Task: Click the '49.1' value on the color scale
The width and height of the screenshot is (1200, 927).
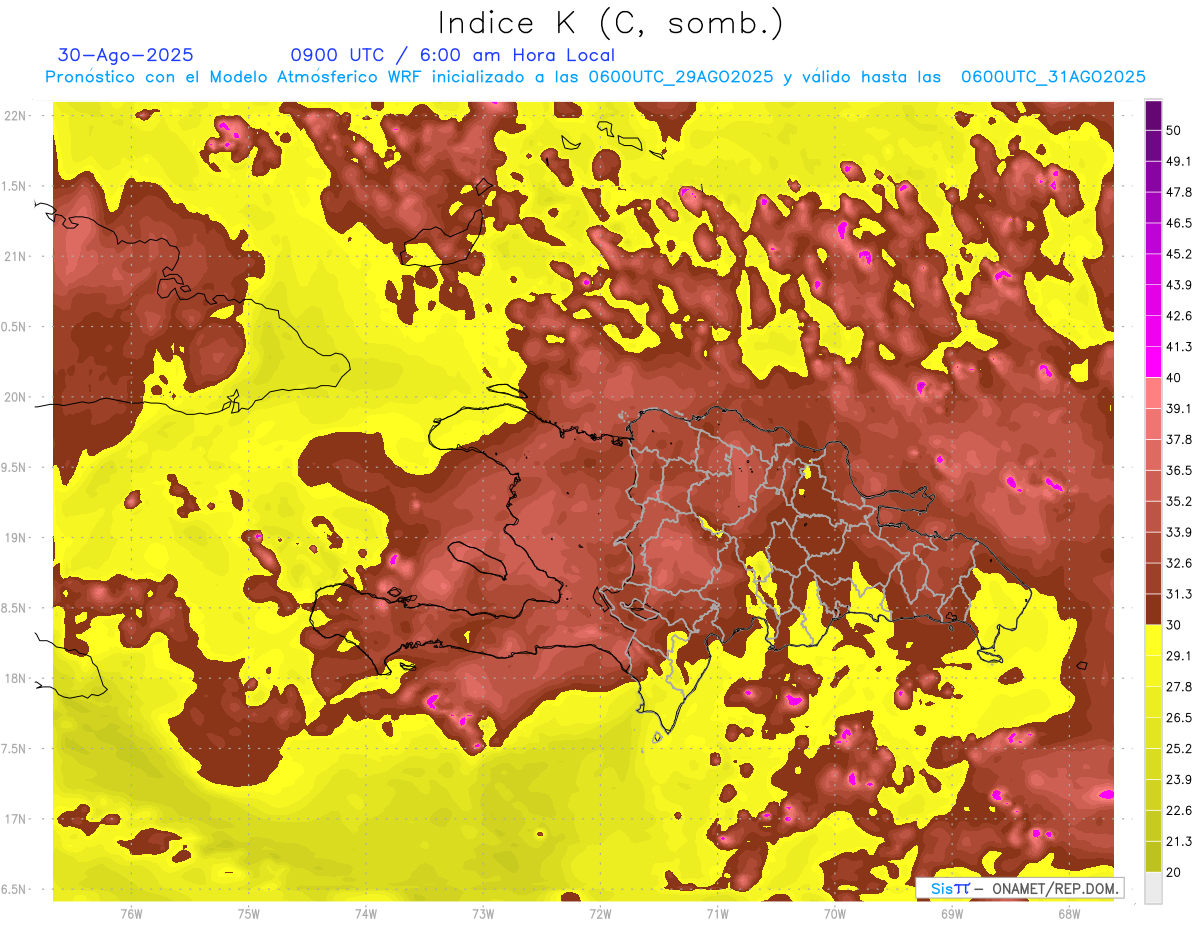Action: click(1179, 161)
